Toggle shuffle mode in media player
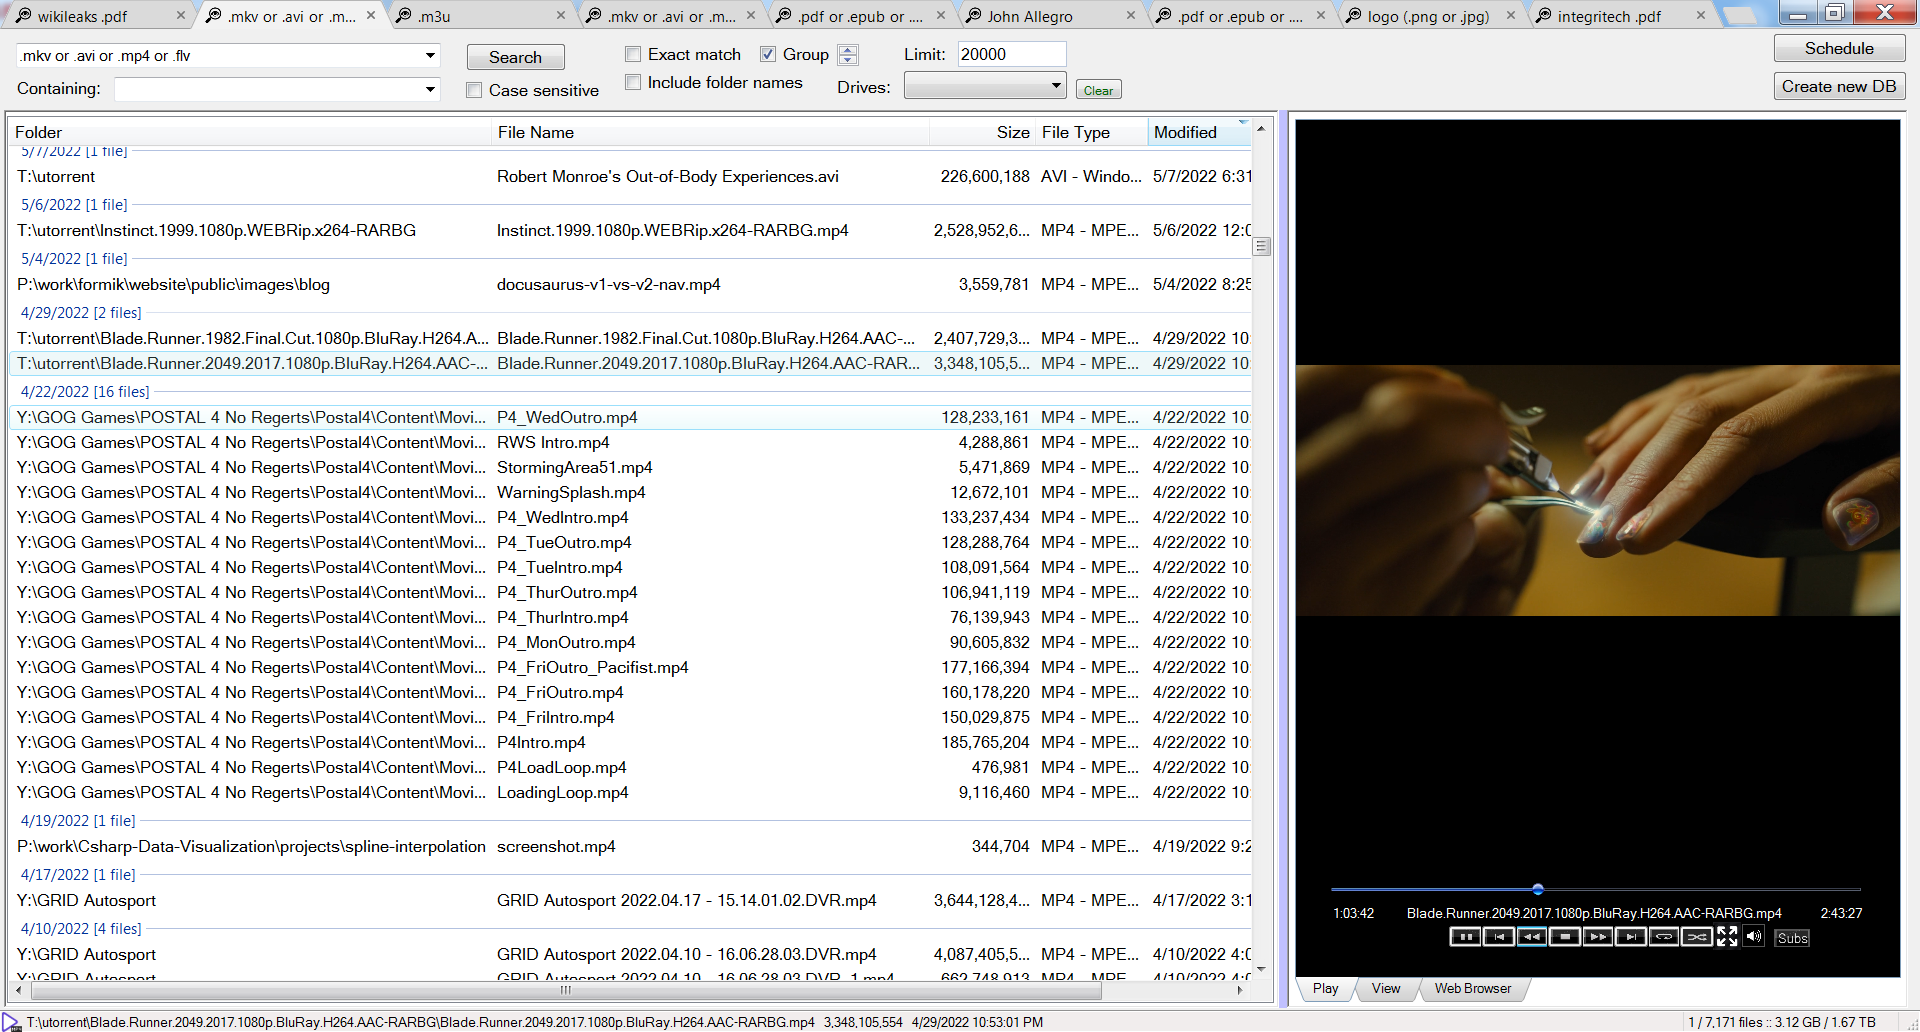 [x=1697, y=937]
